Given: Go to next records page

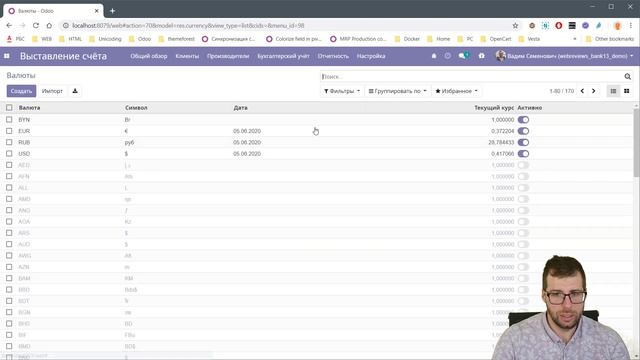Looking at the screenshot, I should 593,91.
